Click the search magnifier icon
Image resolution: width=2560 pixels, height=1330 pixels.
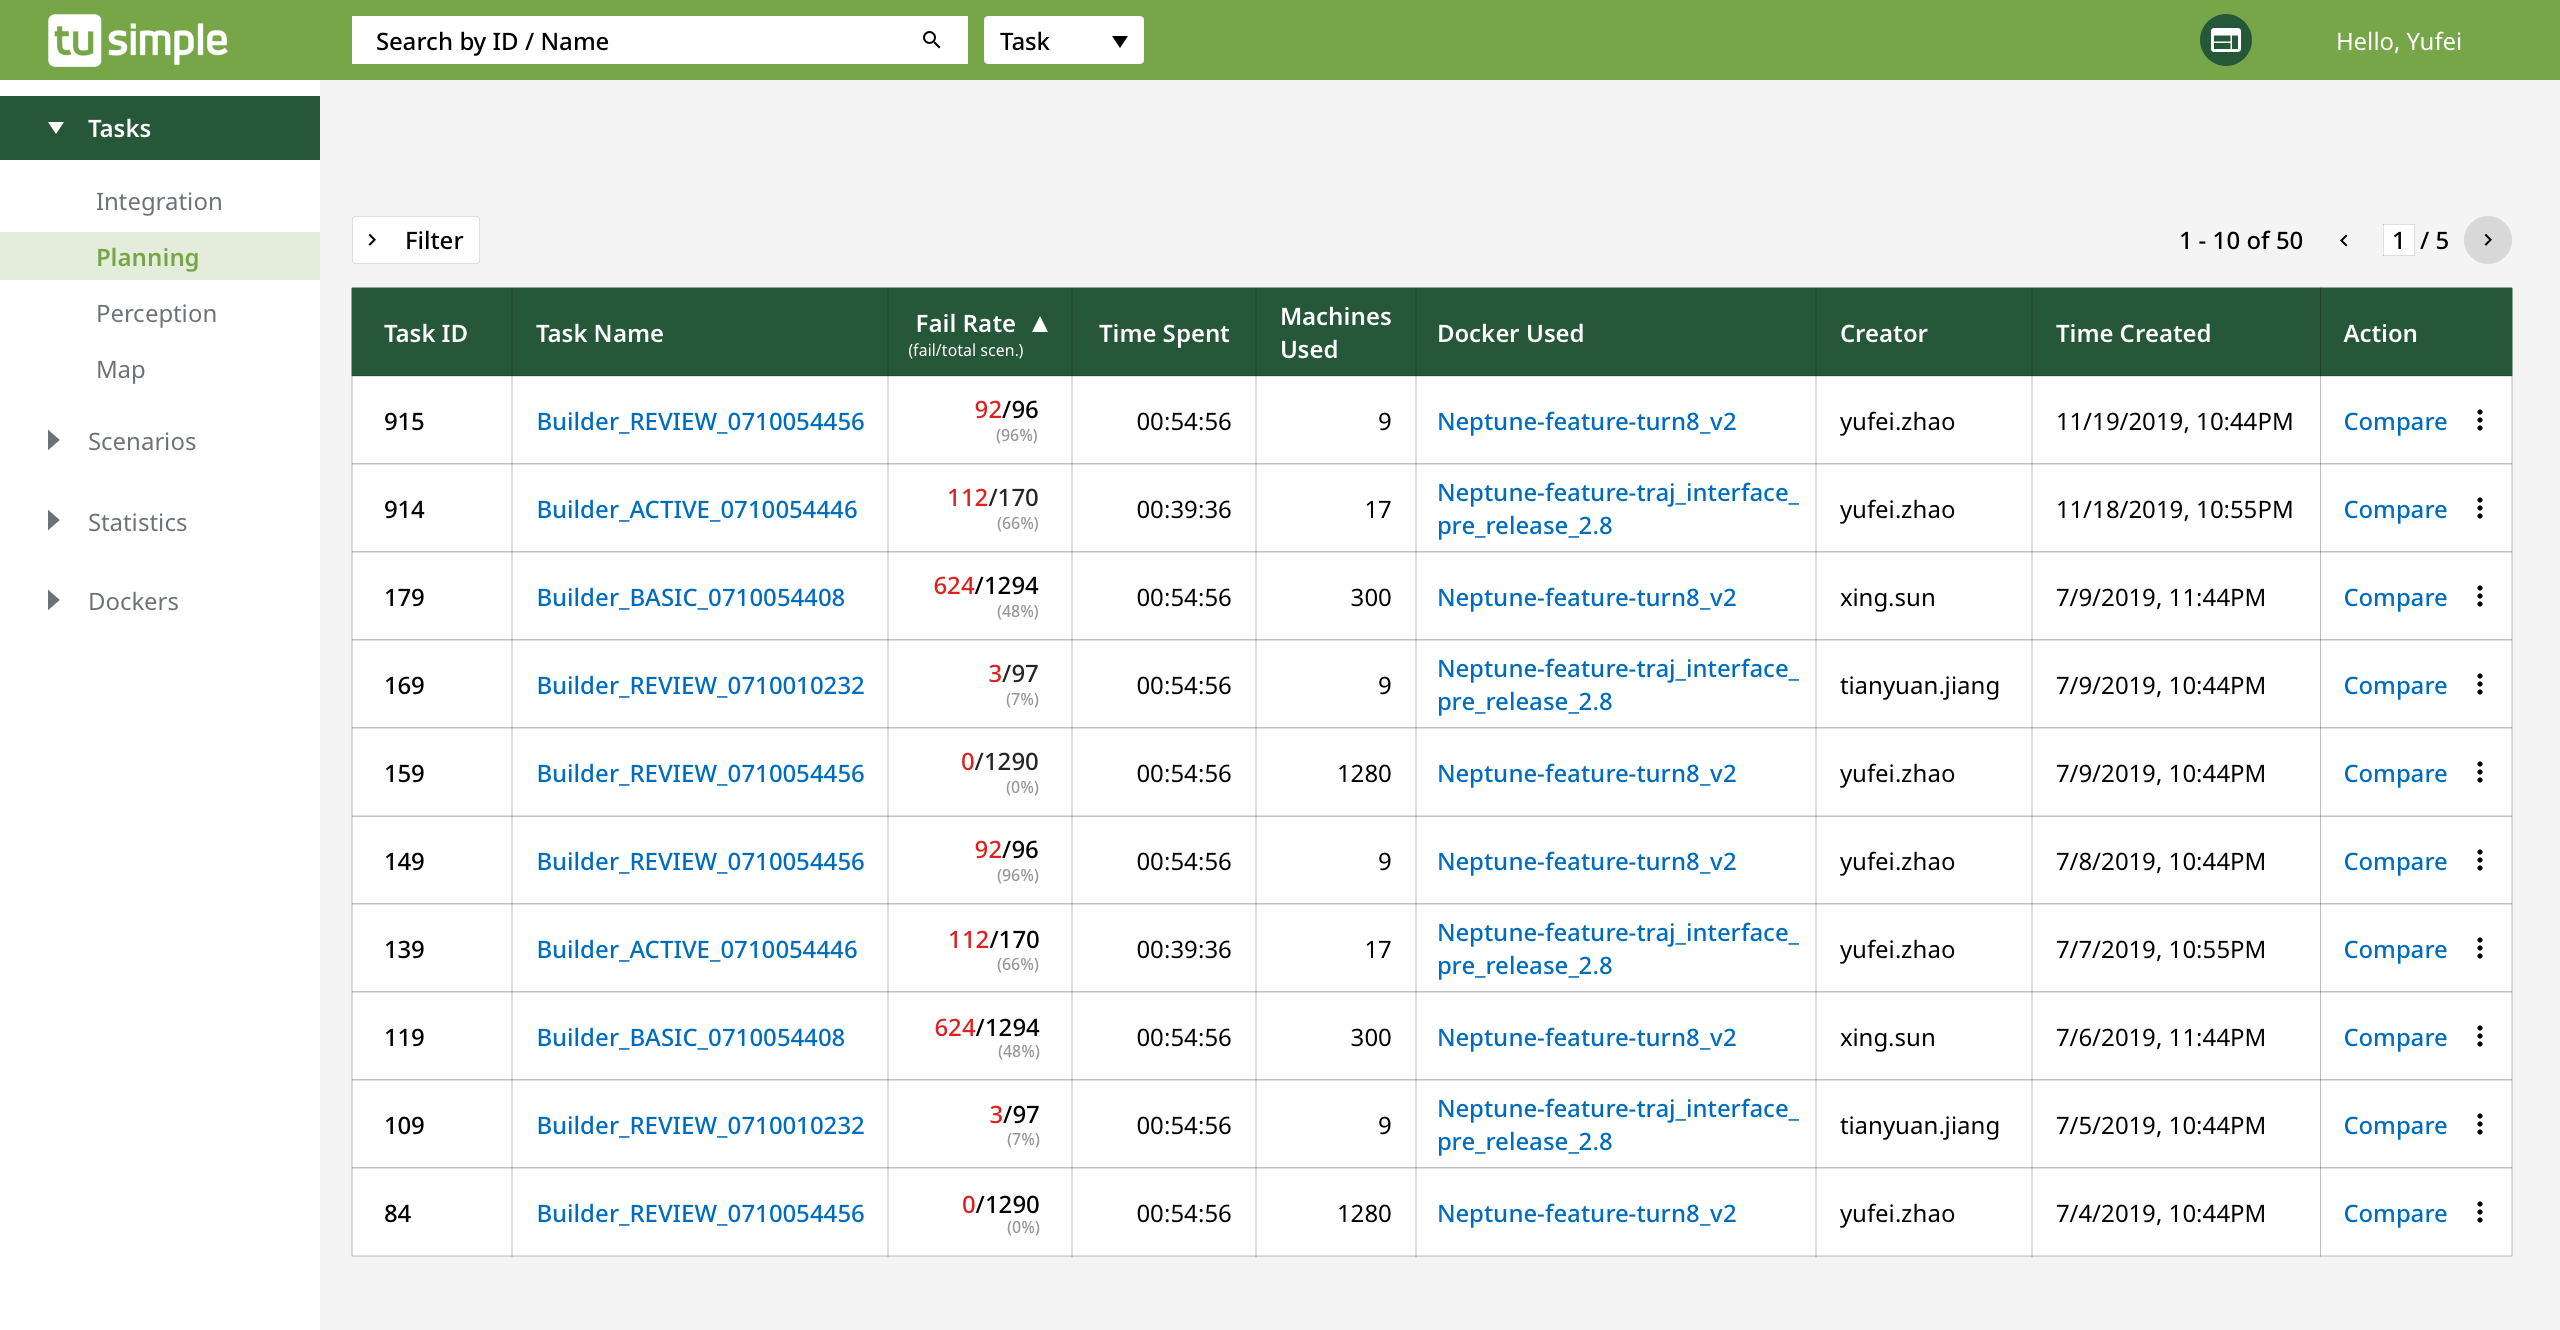click(x=931, y=40)
